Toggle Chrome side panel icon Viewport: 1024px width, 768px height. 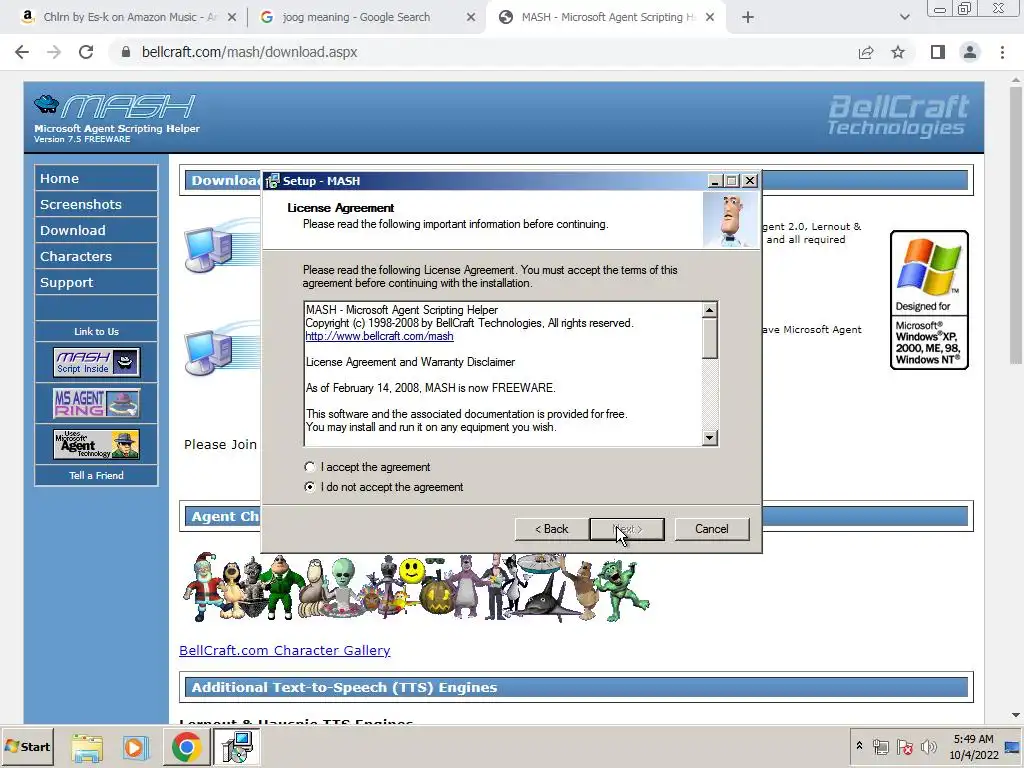(938, 52)
